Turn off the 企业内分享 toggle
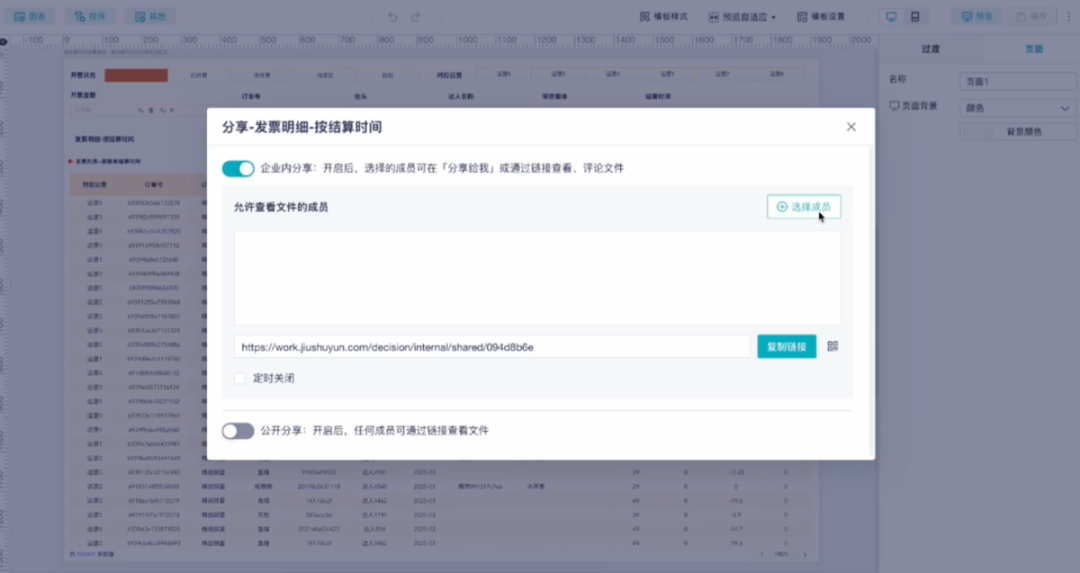 [x=238, y=168]
